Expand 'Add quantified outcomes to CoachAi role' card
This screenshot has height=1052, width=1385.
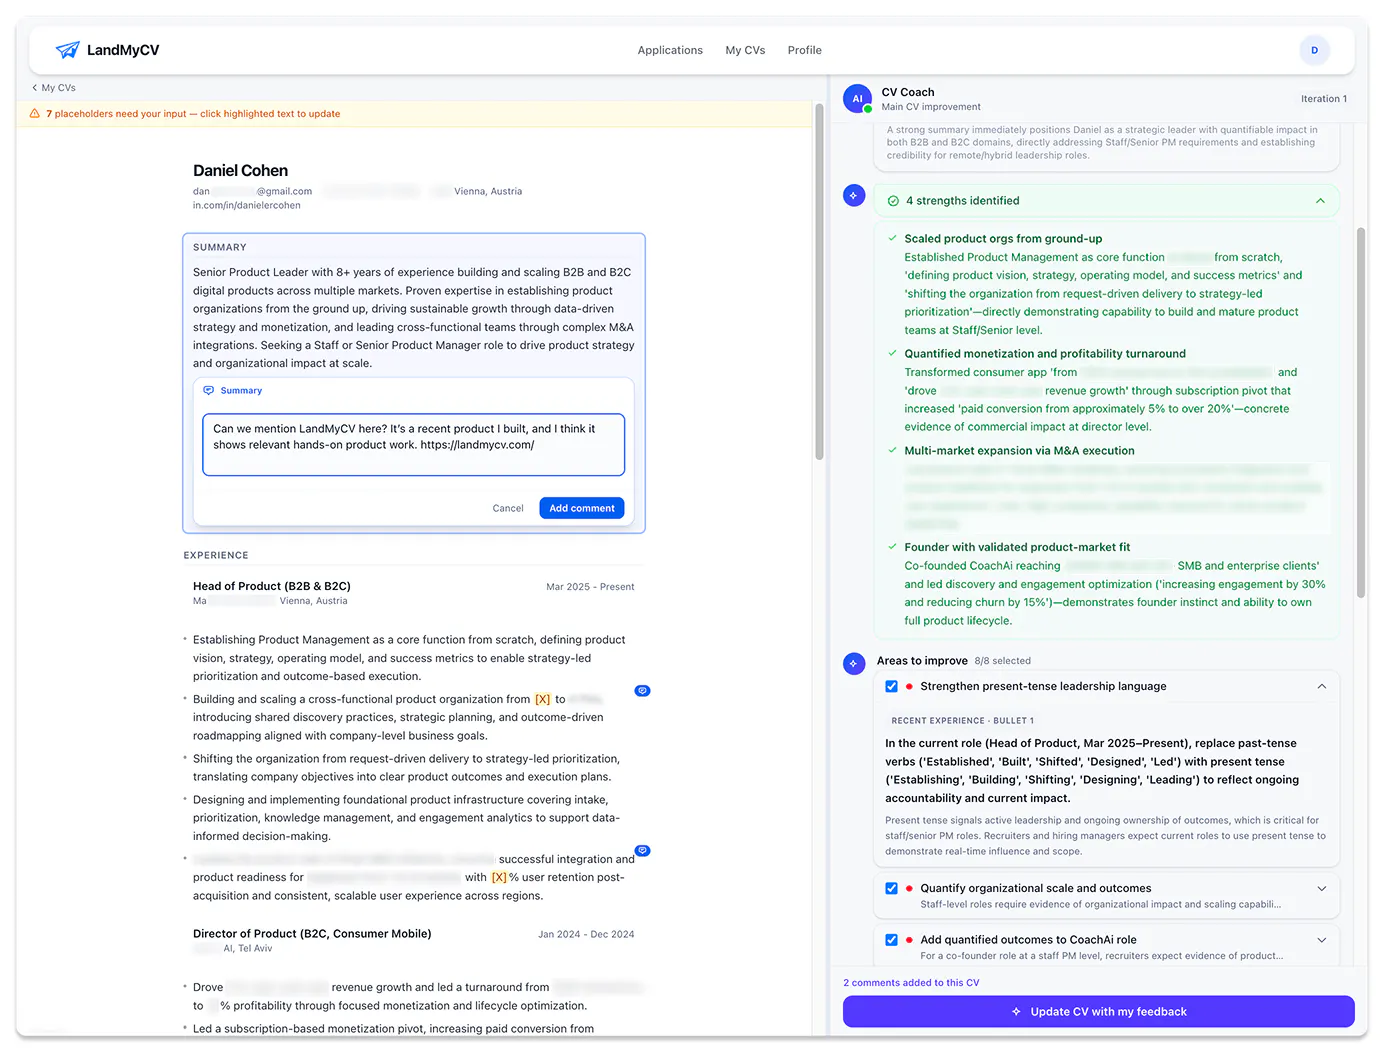pyautogui.click(x=1321, y=940)
